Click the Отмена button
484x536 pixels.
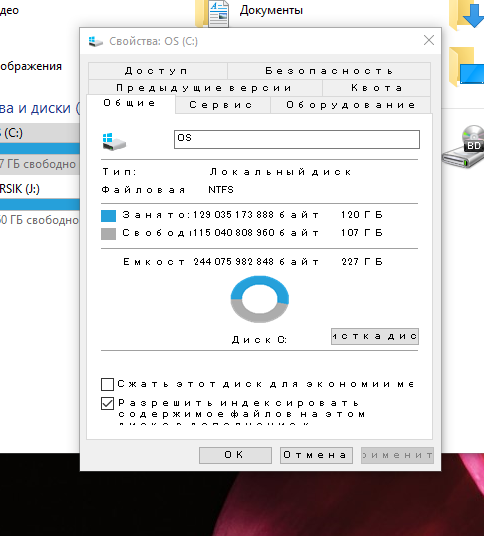pos(316,455)
